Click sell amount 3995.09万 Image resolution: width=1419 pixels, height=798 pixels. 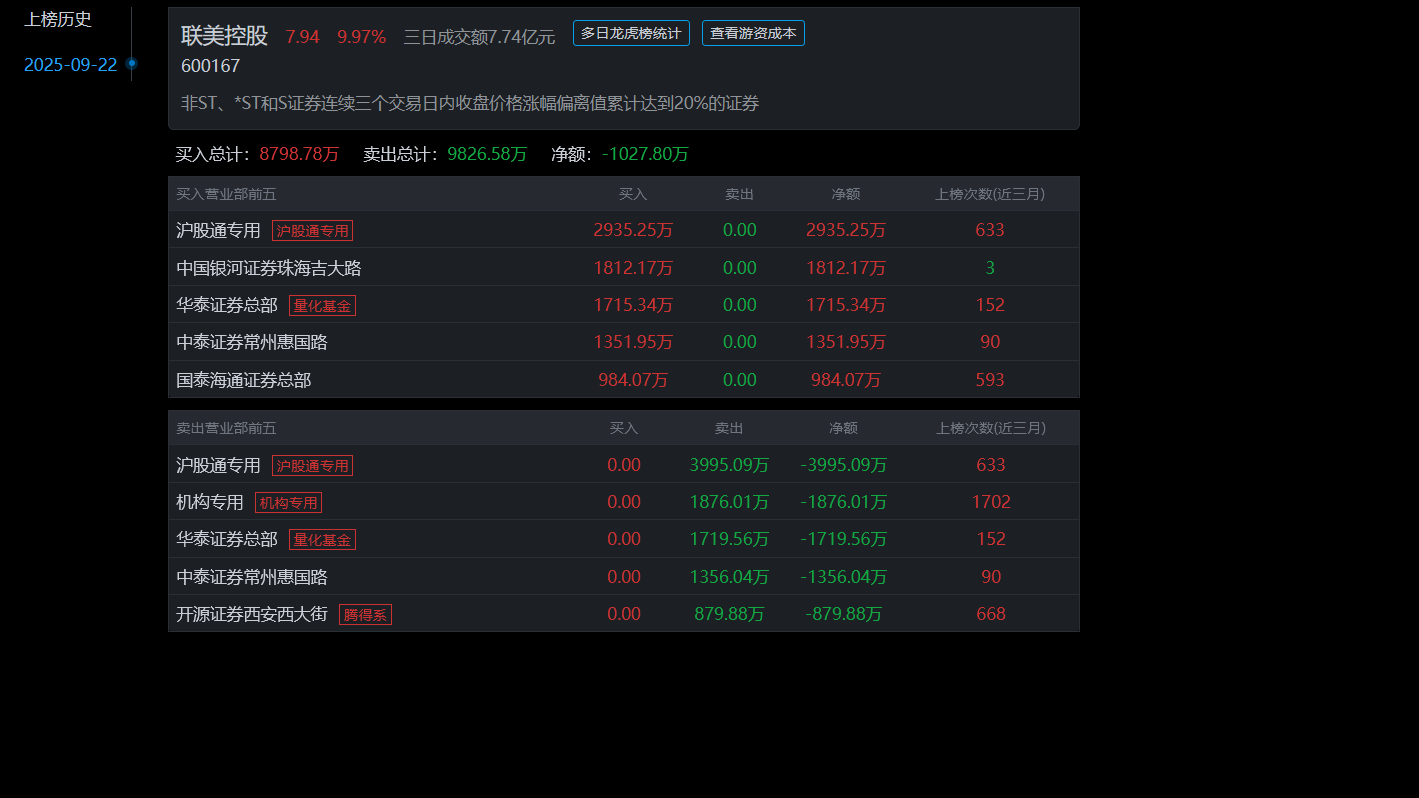pos(729,465)
